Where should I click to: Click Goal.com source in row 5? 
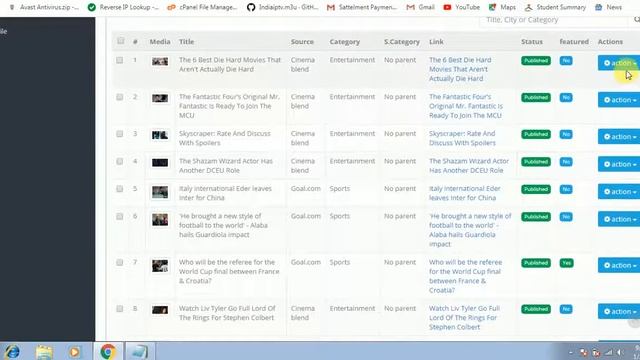pyautogui.click(x=306, y=189)
